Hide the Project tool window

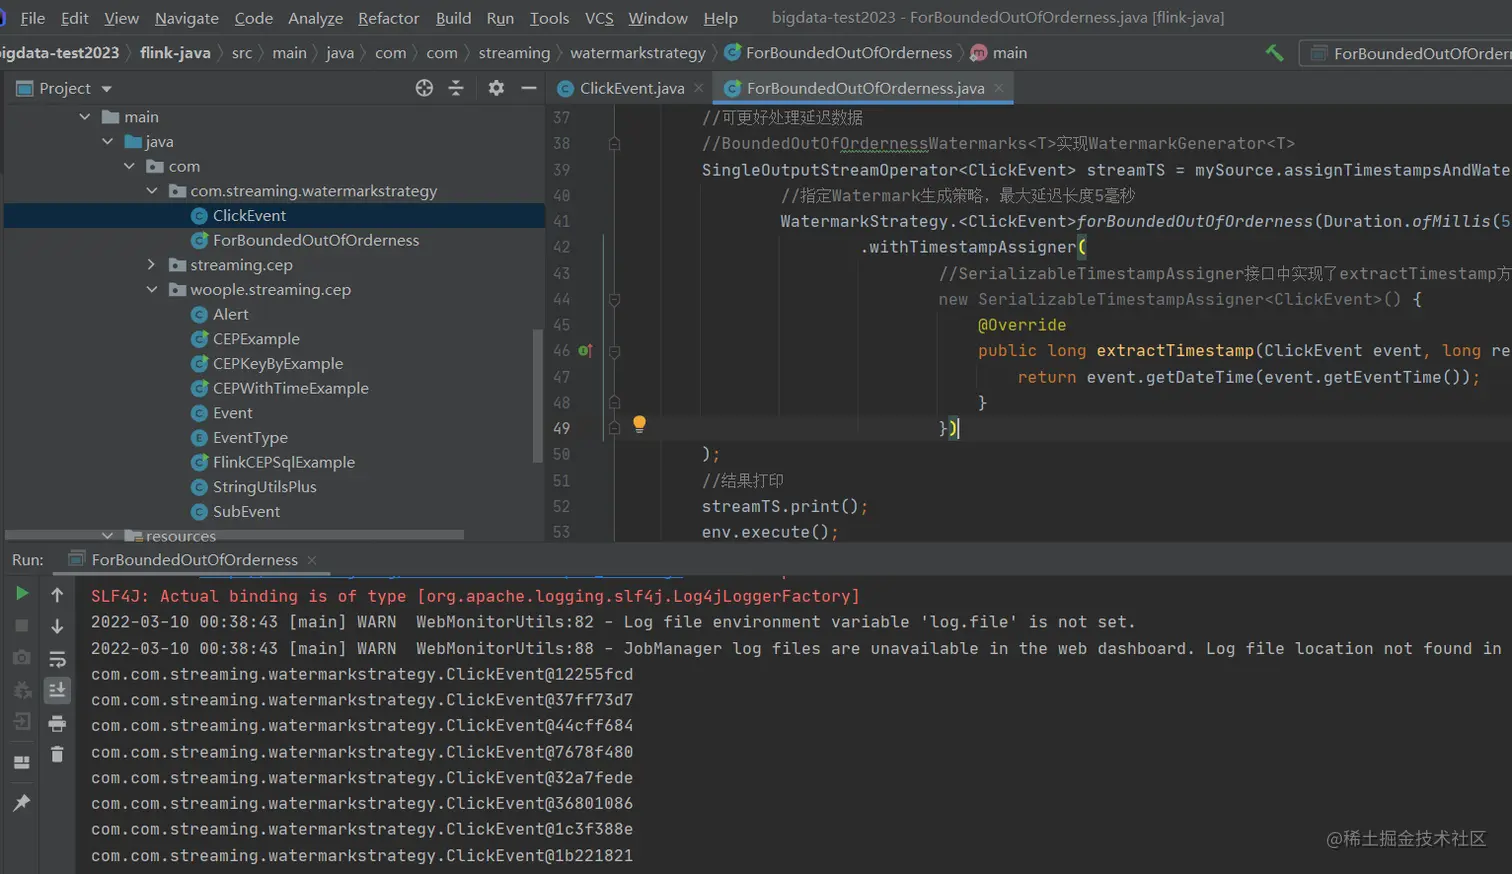point(529,88)
